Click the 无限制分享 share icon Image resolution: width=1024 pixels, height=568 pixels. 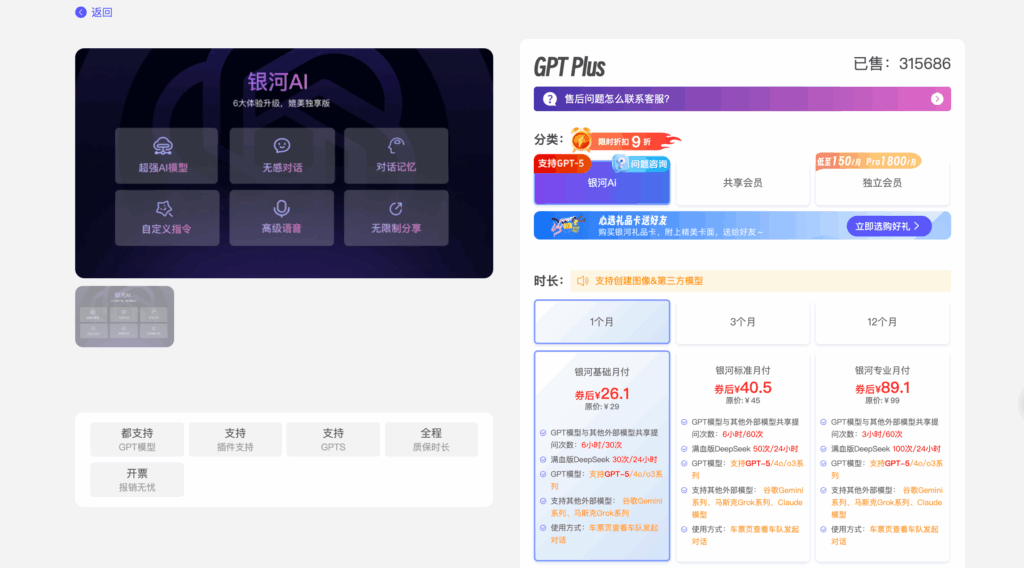(396, 208)
